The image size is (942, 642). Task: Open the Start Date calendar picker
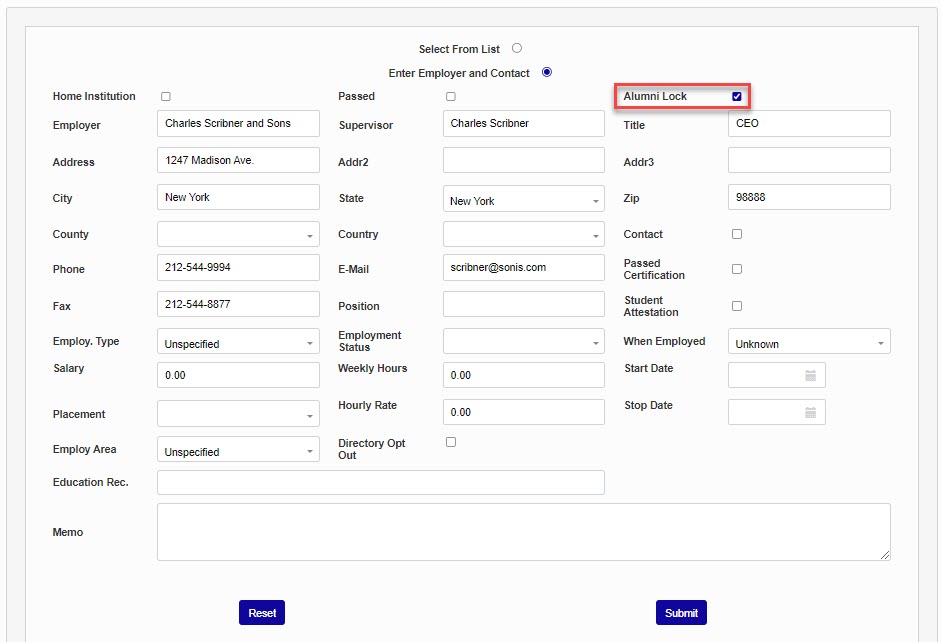(x=810, y=376)
